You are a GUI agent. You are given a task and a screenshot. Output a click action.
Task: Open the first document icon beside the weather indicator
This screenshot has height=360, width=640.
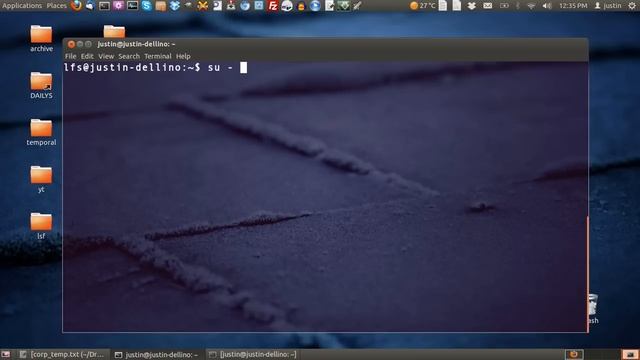click(443, 6)
